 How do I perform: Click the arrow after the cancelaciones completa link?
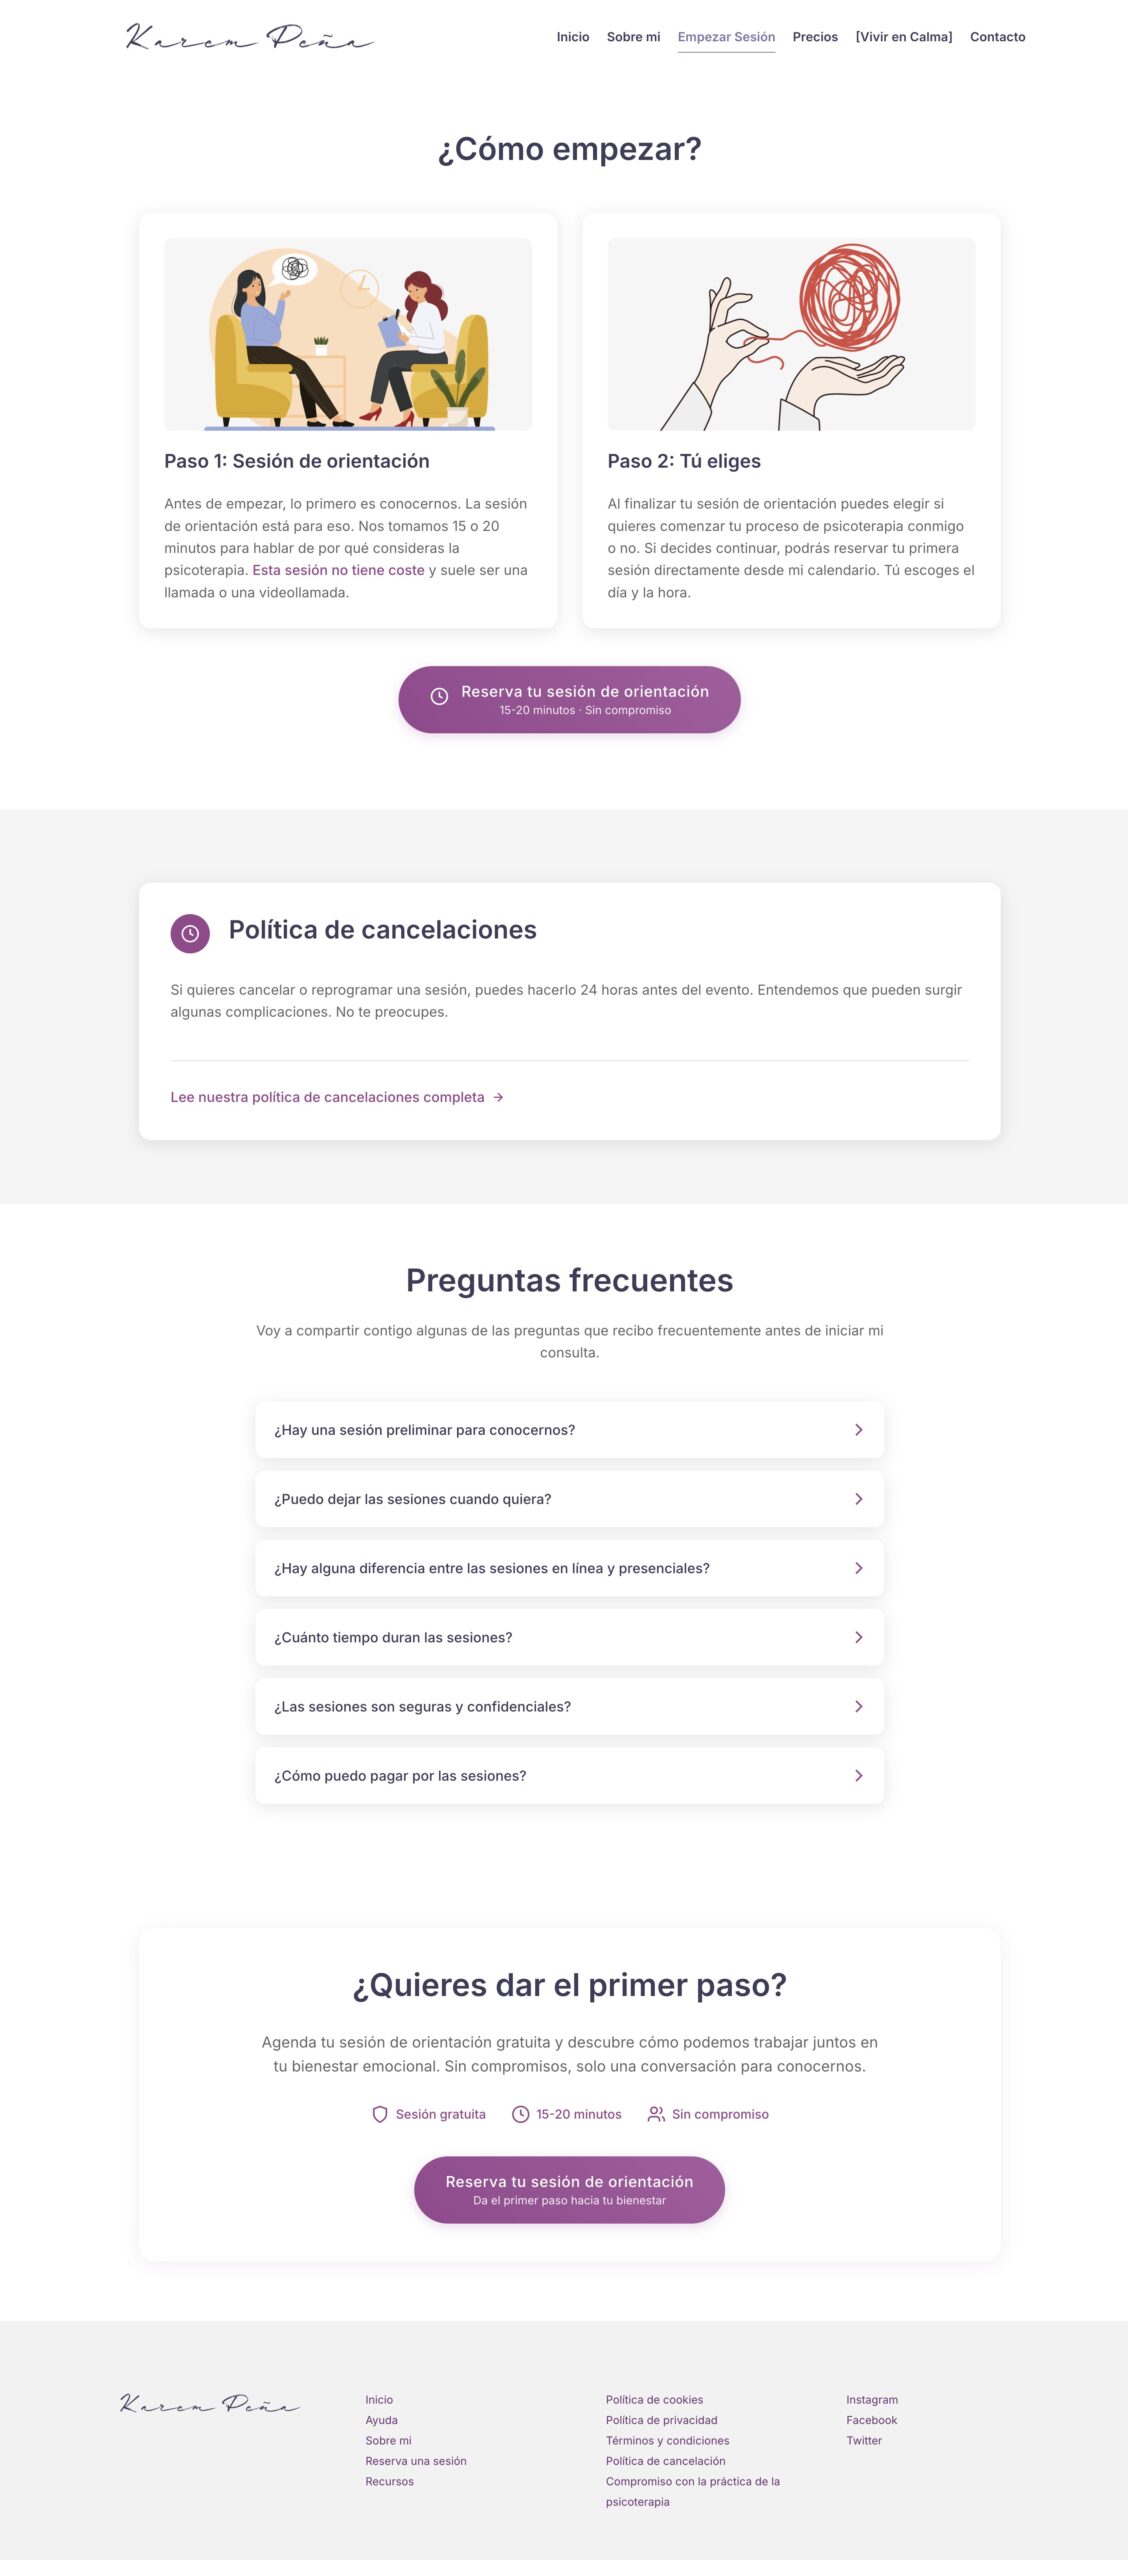[x=498, y=1097]
